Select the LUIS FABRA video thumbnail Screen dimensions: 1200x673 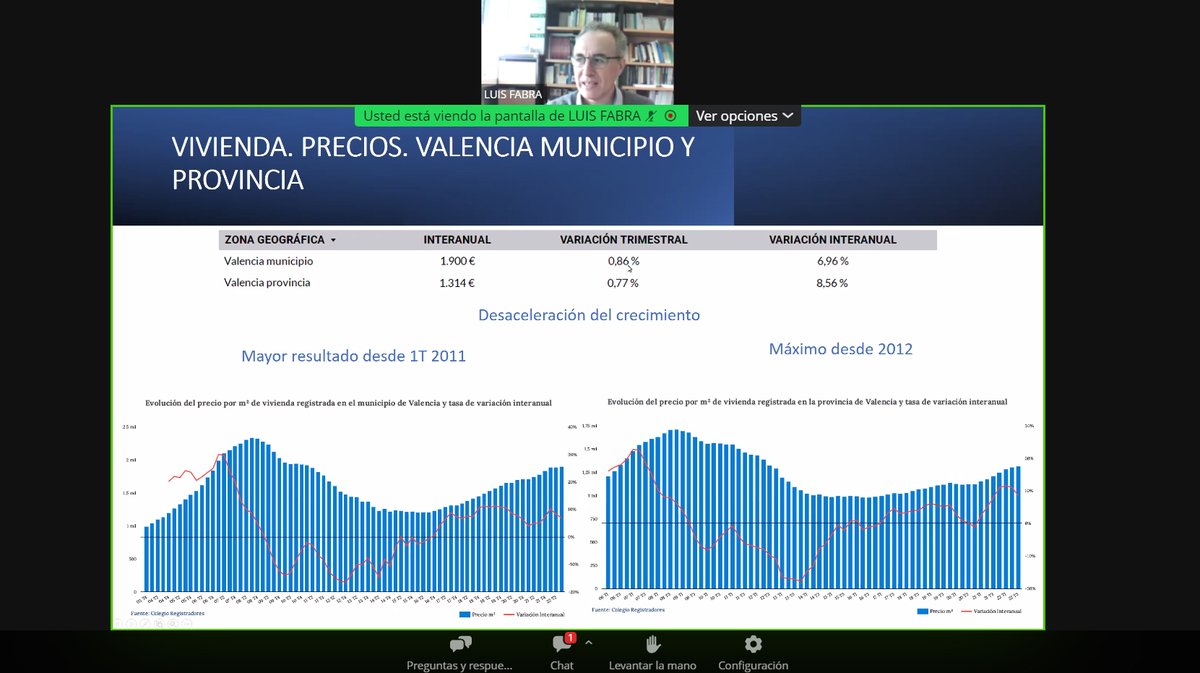pyautogui.click(x=577, y=52)
